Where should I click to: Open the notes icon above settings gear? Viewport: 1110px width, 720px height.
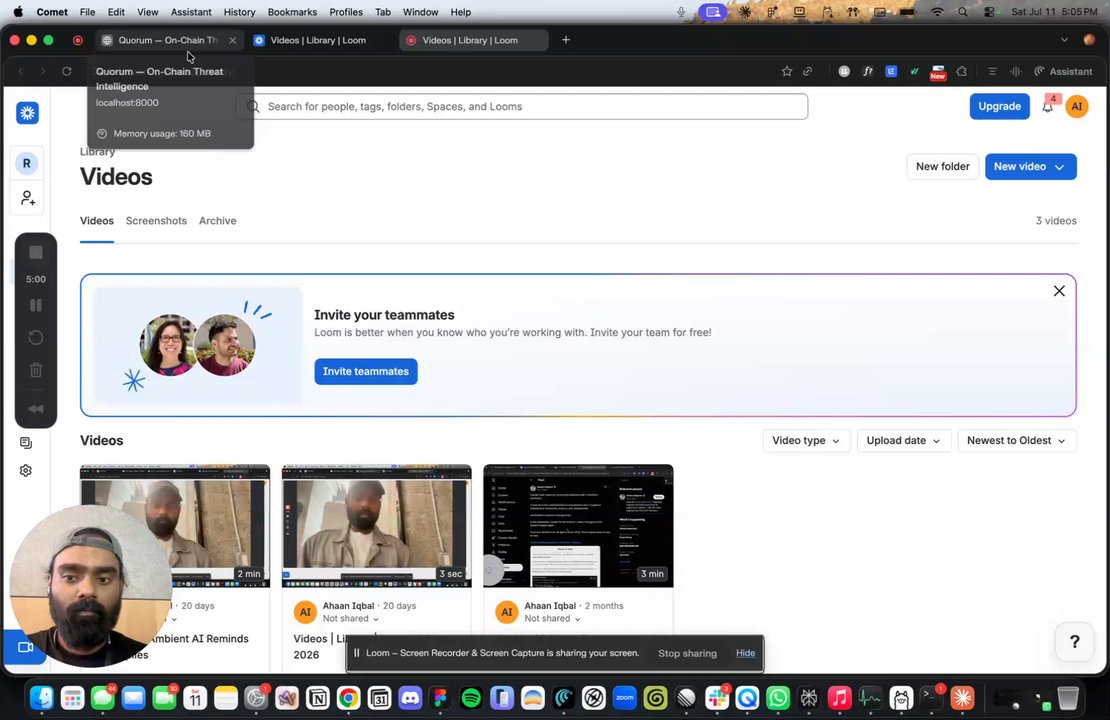[26, 443]
